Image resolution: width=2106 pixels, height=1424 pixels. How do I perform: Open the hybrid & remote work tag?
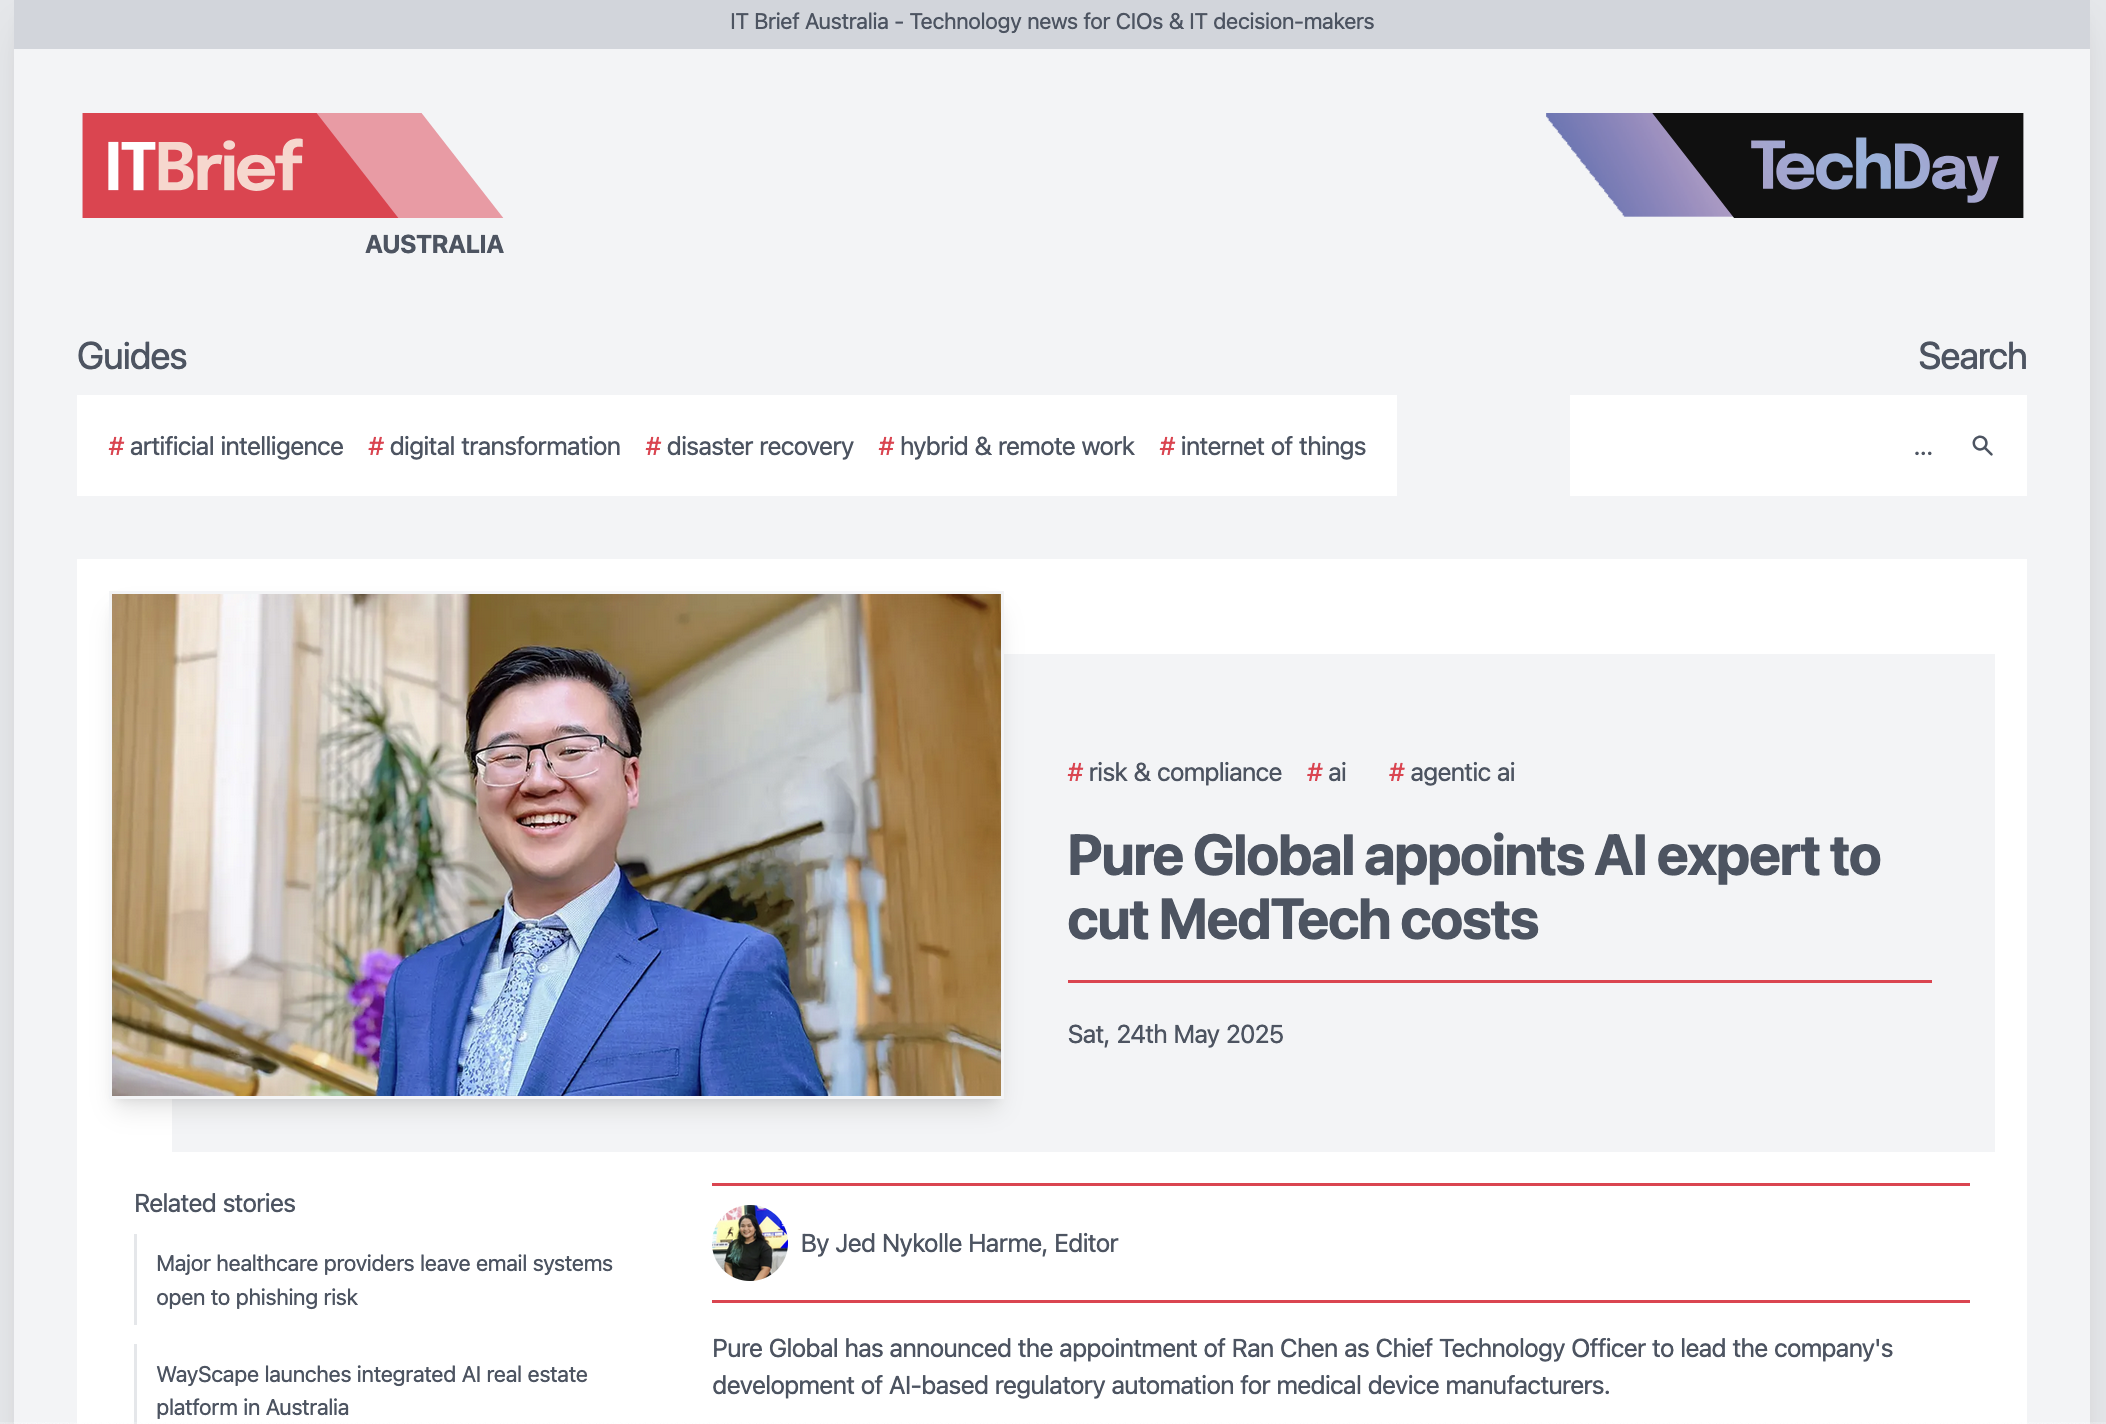pyautogui.click(x=1006, y=446)
